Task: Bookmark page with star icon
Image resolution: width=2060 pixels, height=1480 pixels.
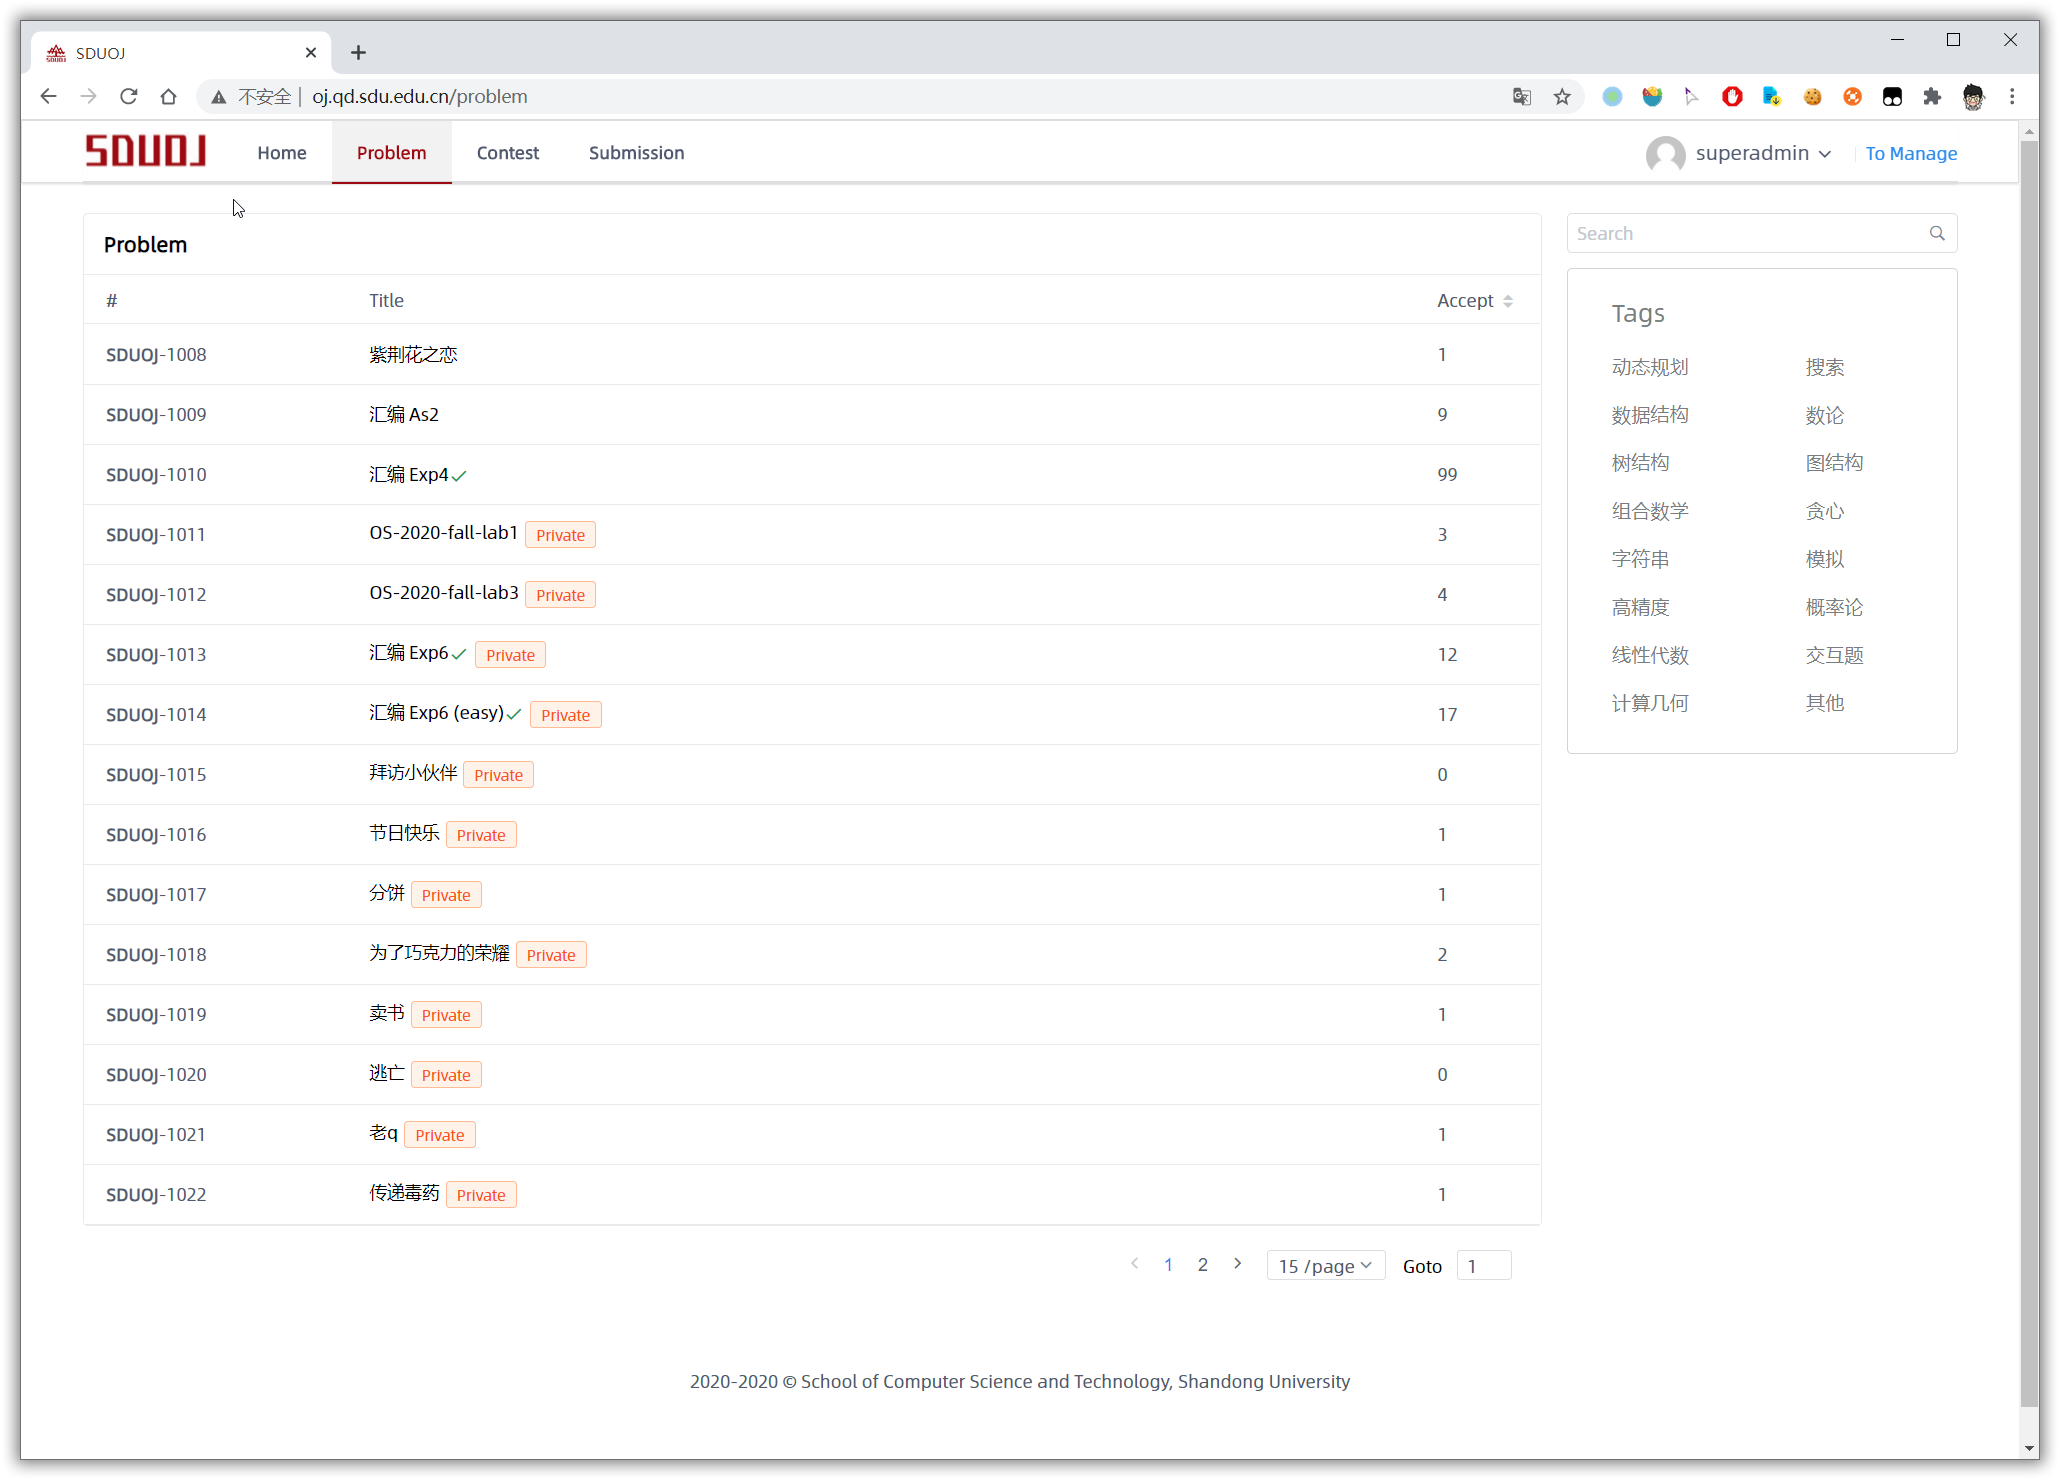Action: [1562, 97]
